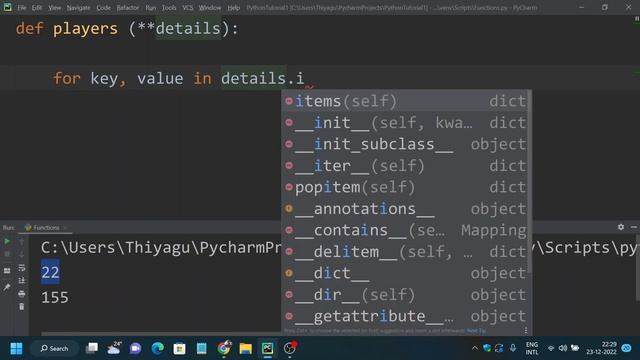Toggle scroll to end of console output

tap(22, 280)
